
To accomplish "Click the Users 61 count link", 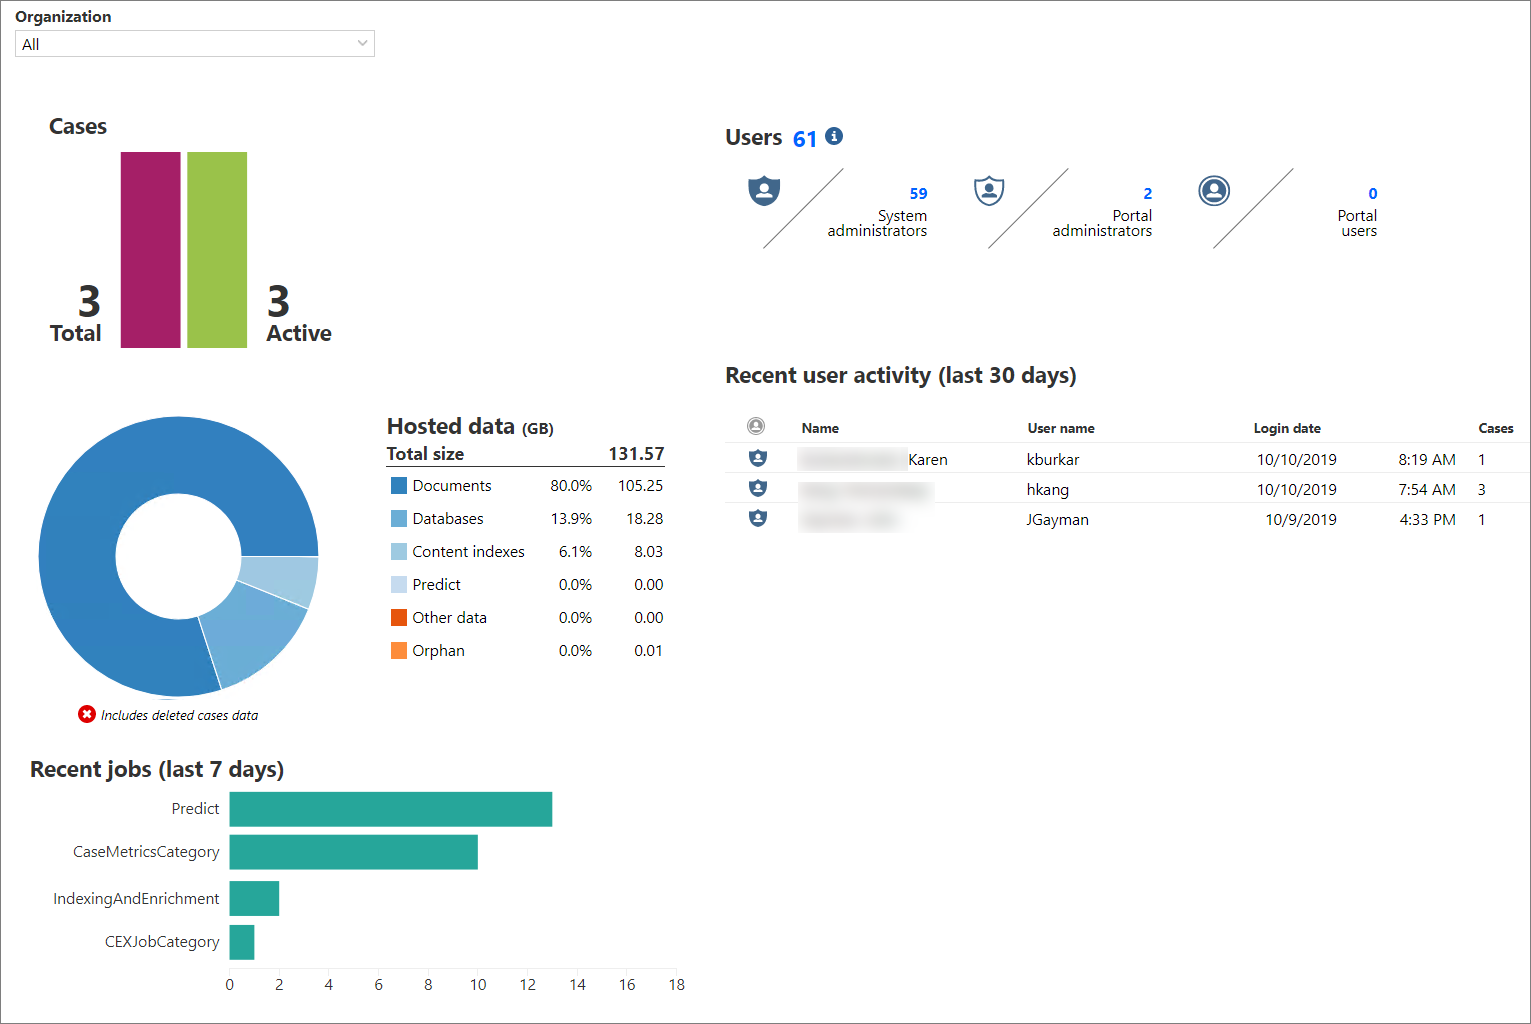I will (x=804, y=138).
